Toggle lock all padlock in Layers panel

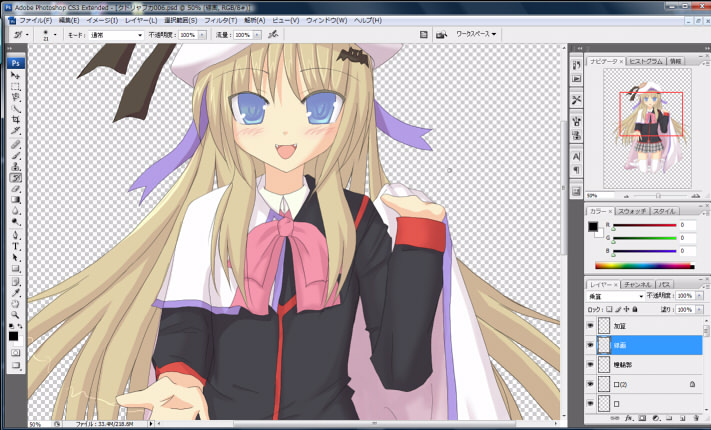pyautogui.click(x=634, y=309)
